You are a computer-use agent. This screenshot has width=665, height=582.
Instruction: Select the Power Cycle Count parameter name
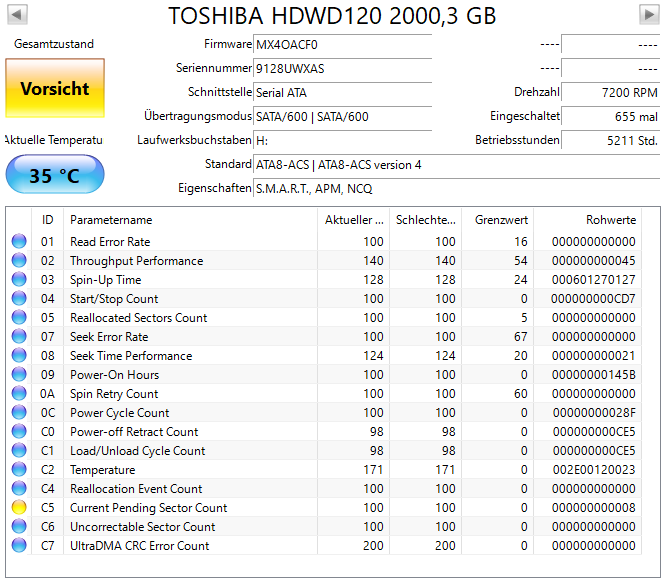(x=120, y=412)
